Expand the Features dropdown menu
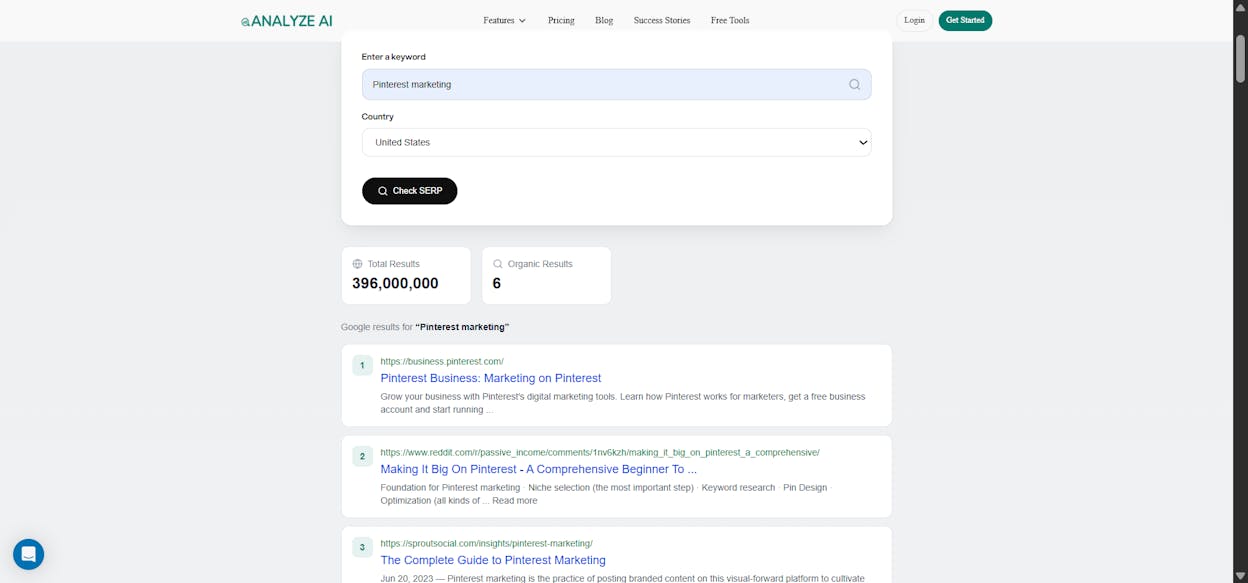 (x=504, y=20)
